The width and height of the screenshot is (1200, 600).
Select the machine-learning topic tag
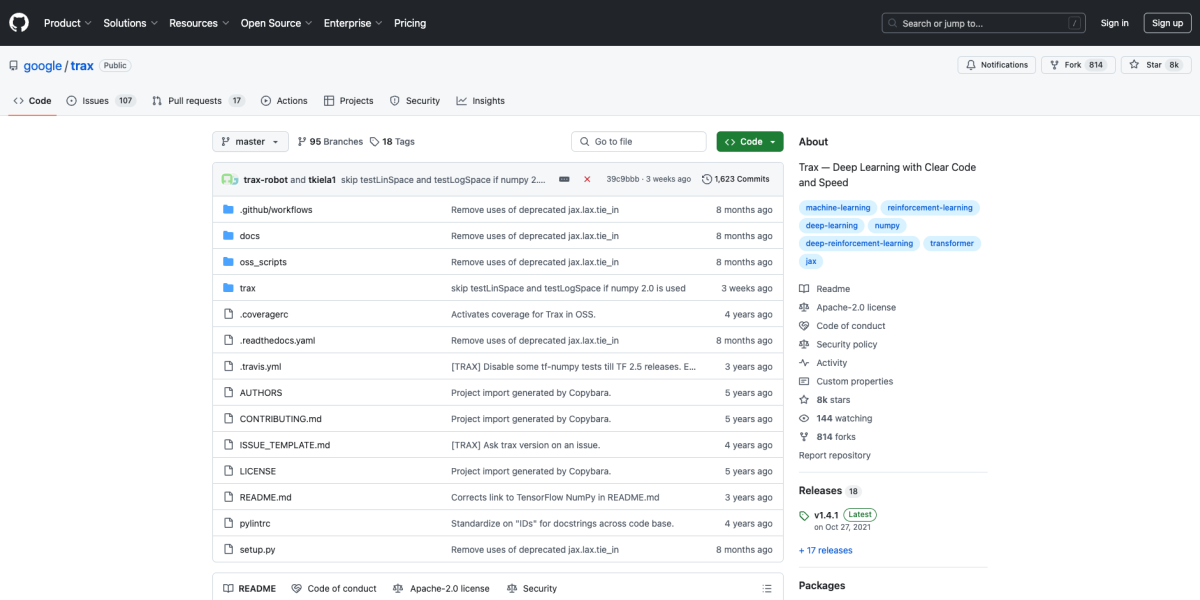pos(837,208)
